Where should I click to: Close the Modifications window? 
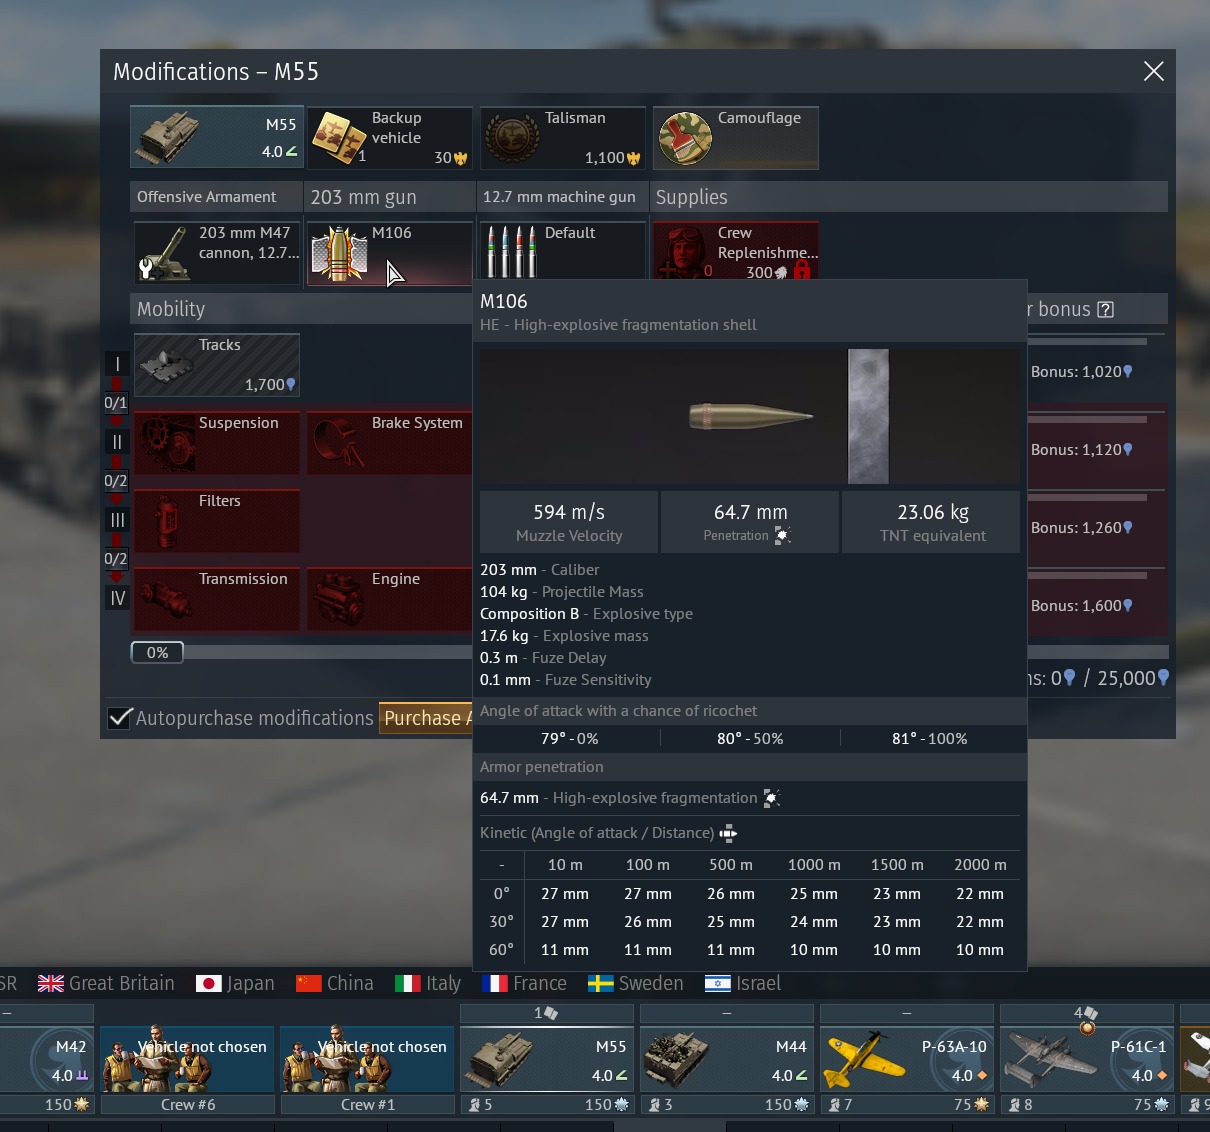pos(1153,71)
